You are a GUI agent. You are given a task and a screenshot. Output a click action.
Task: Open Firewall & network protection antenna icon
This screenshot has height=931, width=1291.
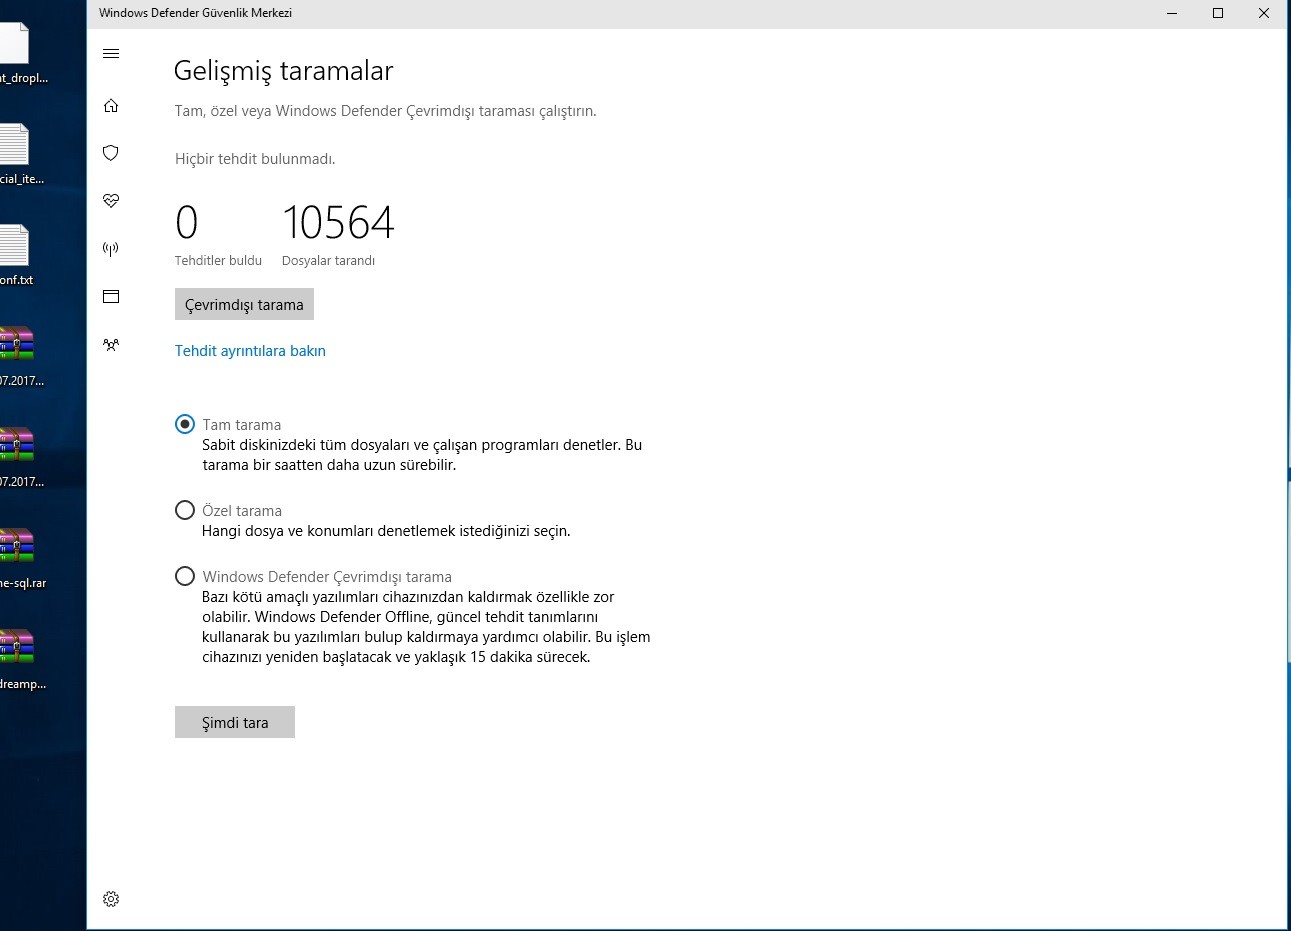pyautogui.click(x=111, y=249)
